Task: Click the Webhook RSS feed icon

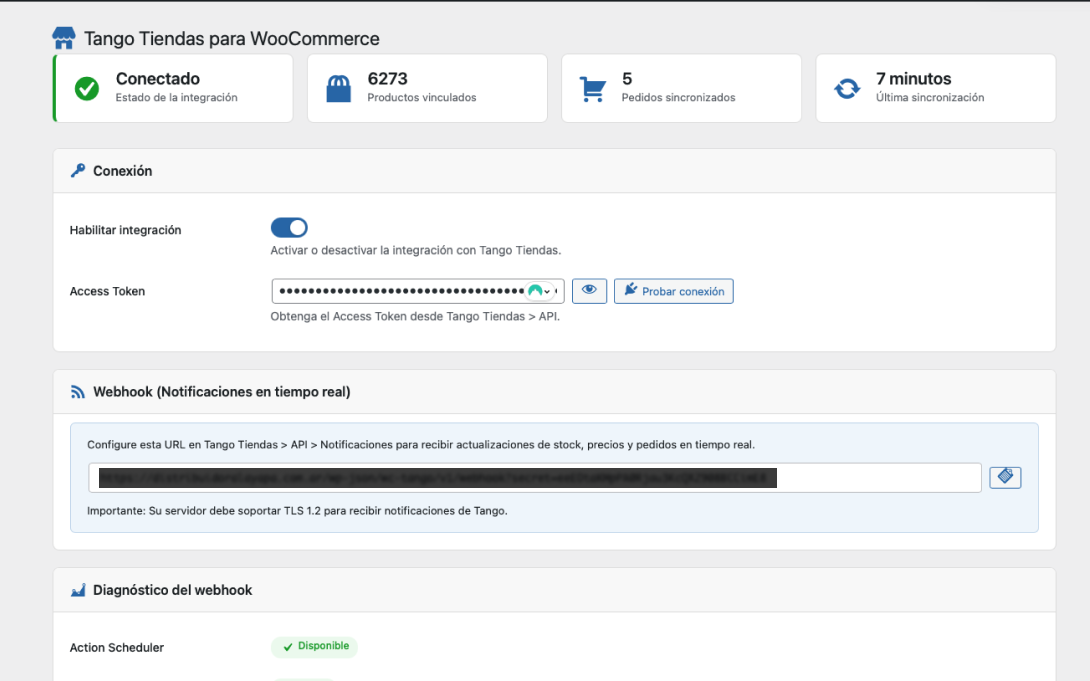Action: tap(78, 392)
